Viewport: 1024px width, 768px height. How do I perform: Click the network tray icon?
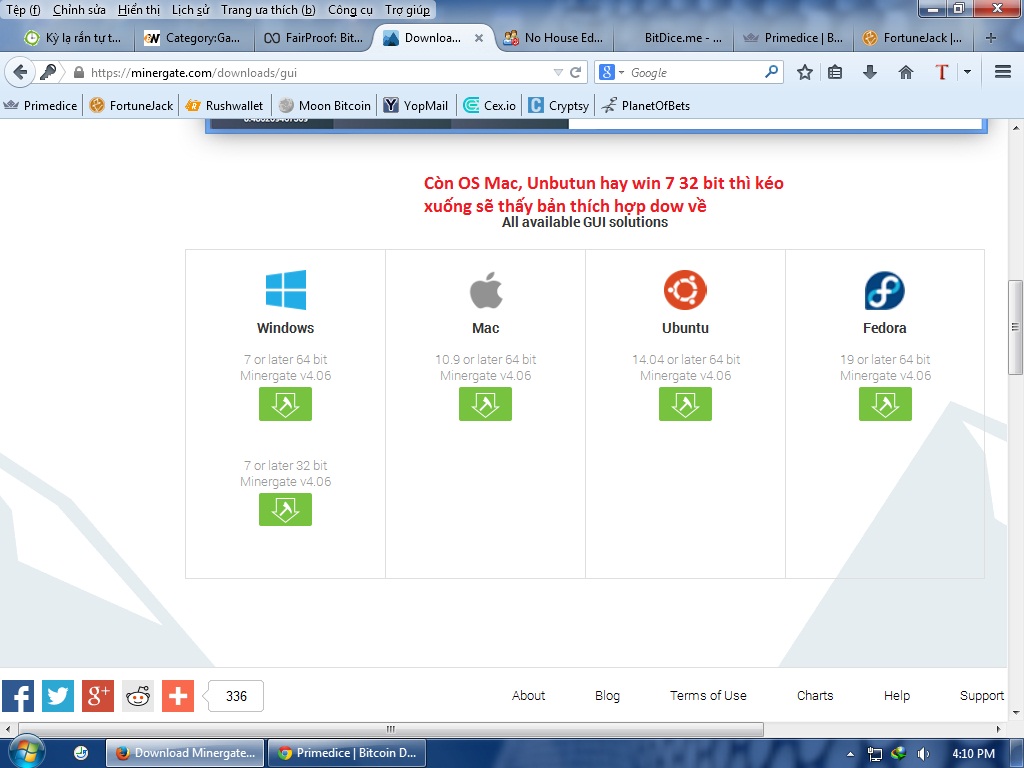874,754
